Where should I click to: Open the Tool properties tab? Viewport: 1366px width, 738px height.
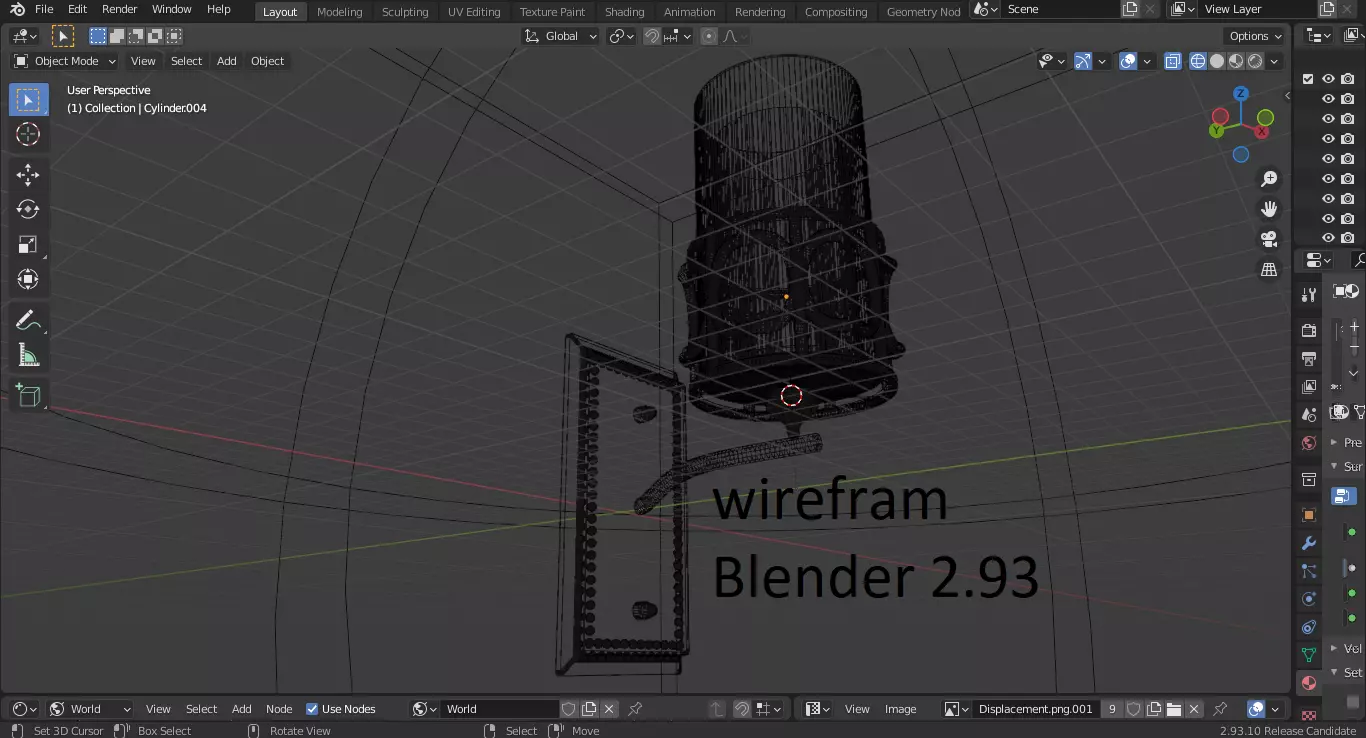click(1308, 295)
